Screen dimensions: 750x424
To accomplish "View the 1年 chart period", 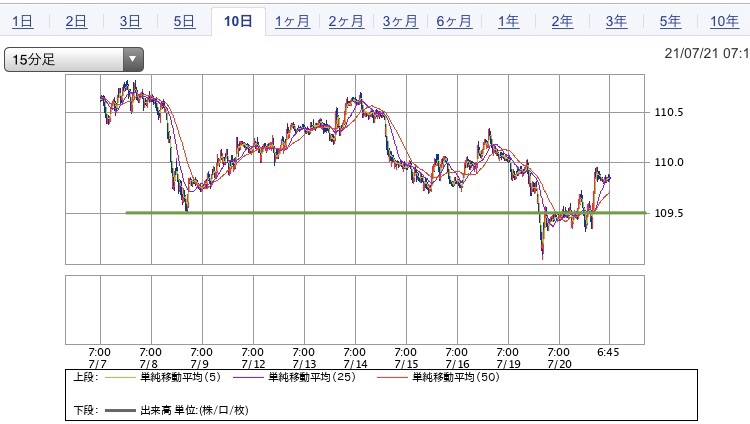I will [x=508, y=22].
